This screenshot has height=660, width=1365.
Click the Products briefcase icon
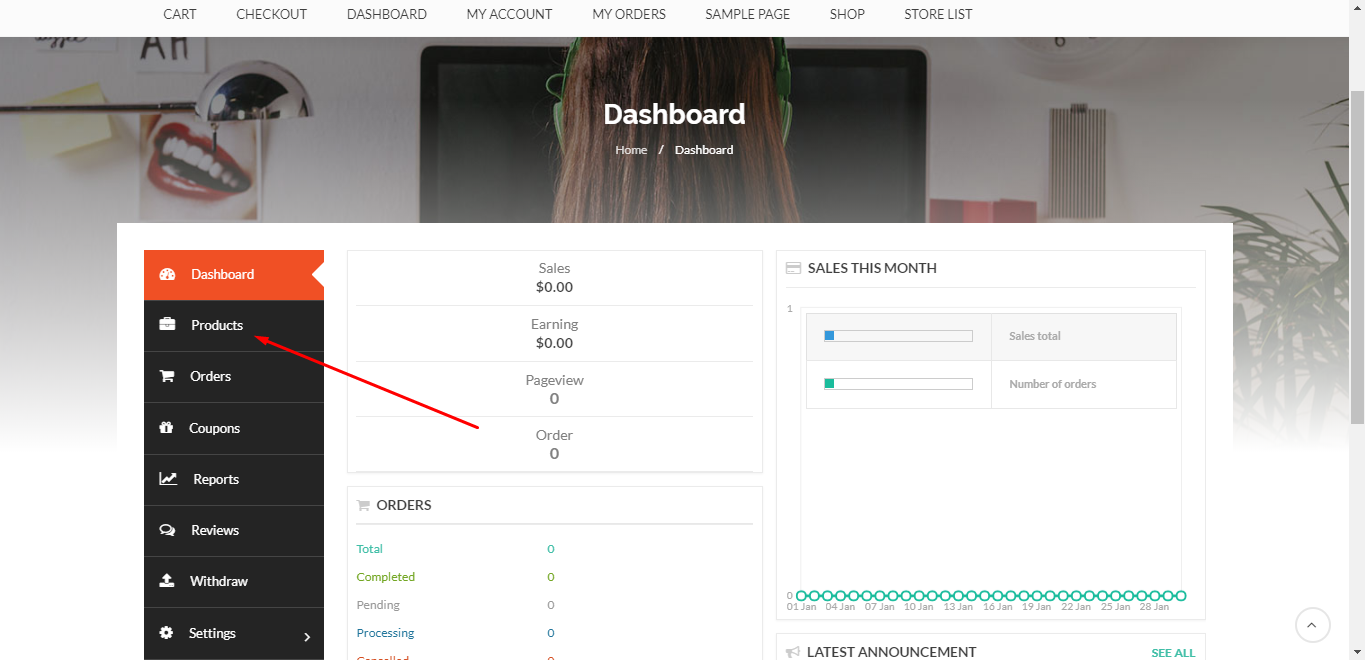[167, 325]
